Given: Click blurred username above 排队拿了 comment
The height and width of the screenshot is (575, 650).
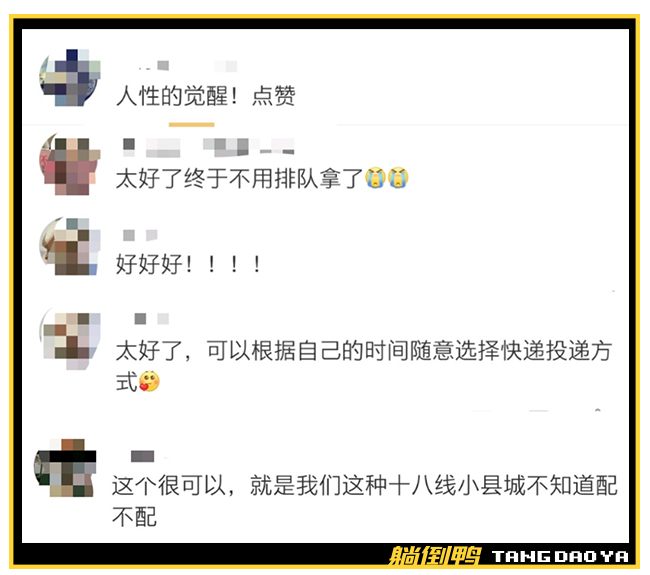Looking at the screenshot, I should pyautogui.click(x=209, y=148).
